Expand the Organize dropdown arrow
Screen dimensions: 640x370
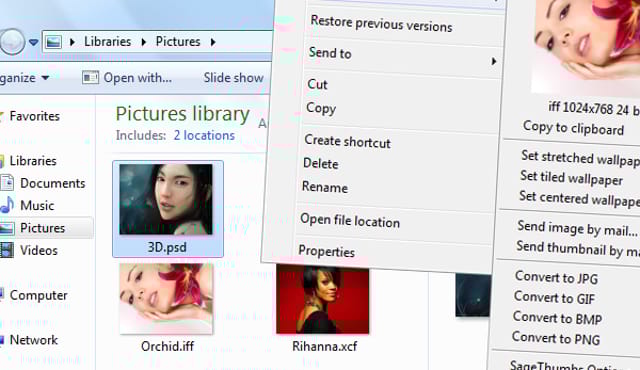[x=45, y=78]
